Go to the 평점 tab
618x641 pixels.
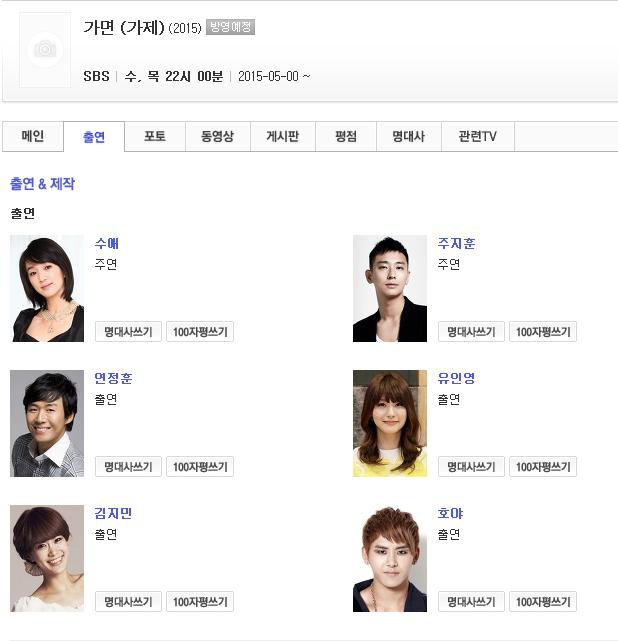click(x=346, y=136)
